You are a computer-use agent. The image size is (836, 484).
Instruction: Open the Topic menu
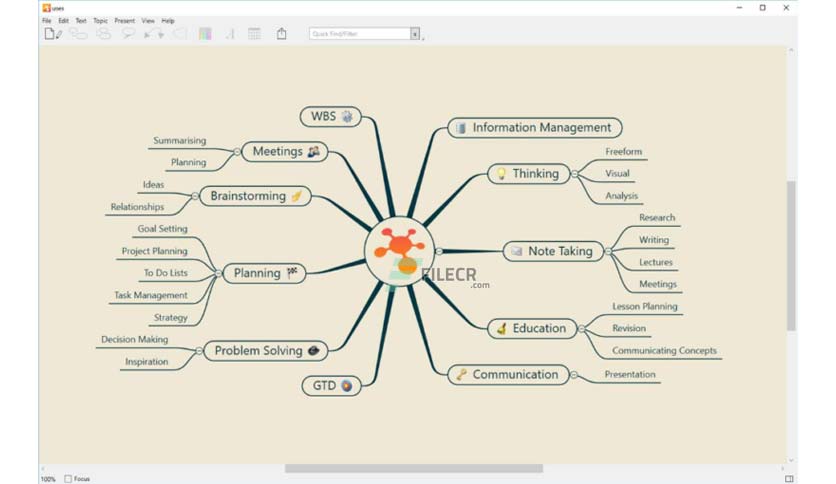tap(100, 21)
